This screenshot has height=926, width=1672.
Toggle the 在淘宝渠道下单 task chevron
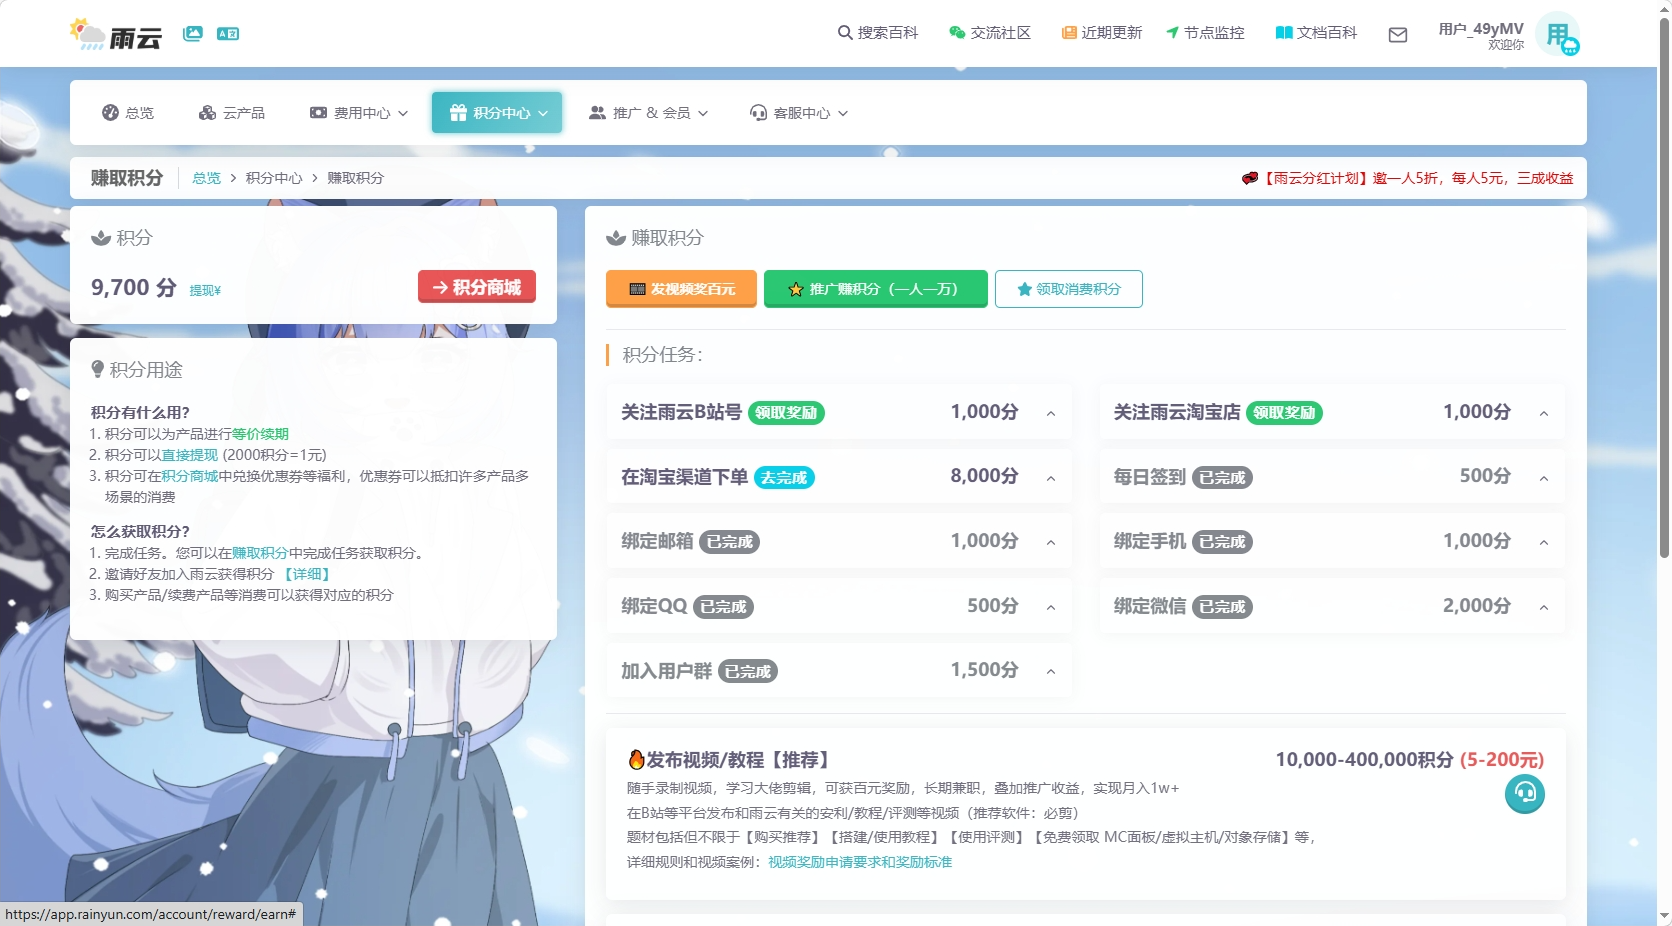coord(1051,478)
